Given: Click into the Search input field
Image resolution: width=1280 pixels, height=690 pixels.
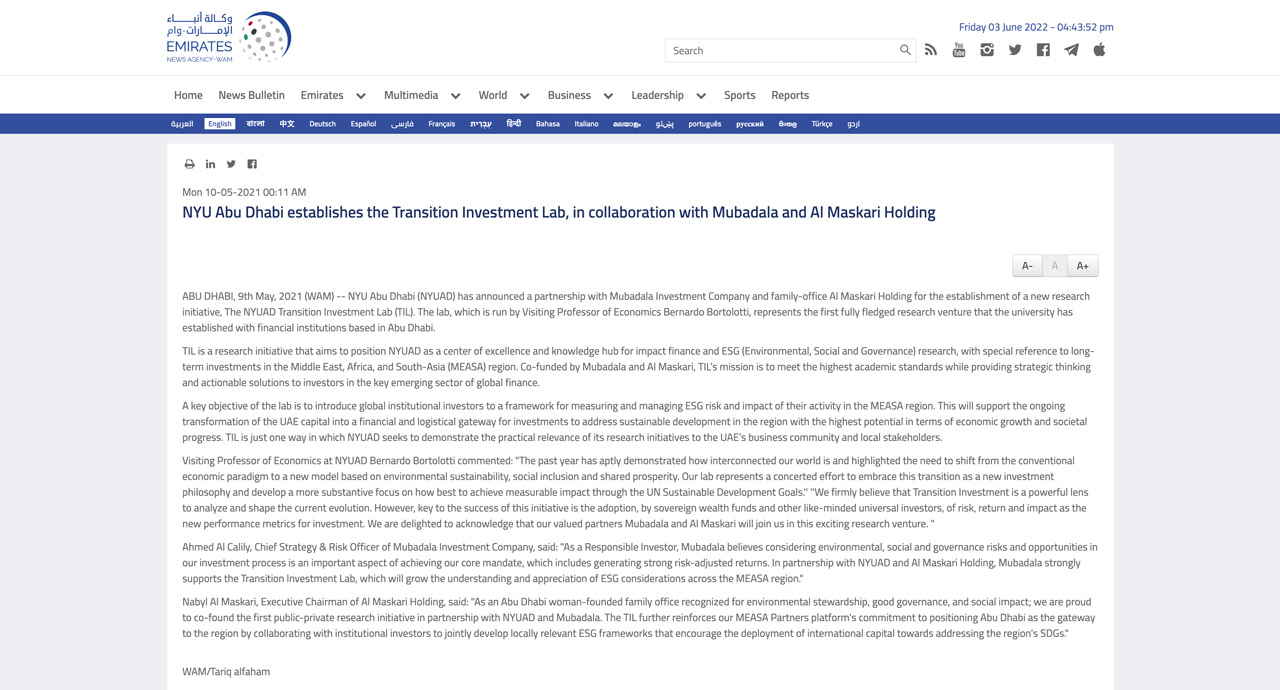Looking at the screenshot, I should pyautogui.click(x=780, y=50).
